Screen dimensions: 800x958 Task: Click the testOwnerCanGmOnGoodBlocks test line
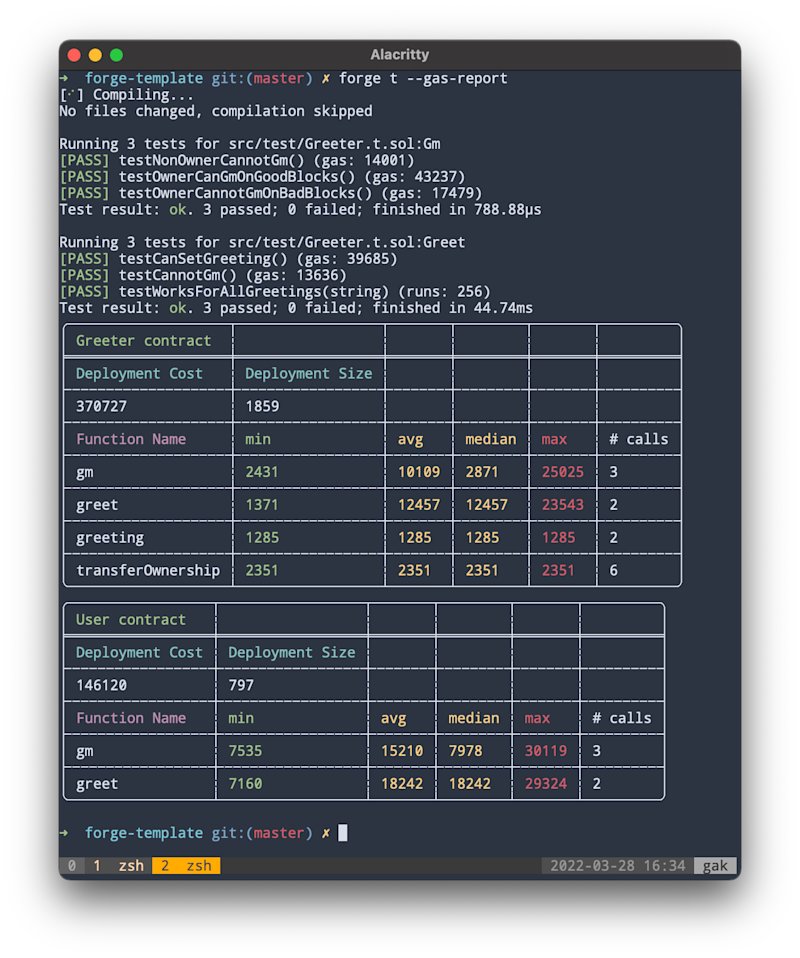pyautogui.click(x=262, y=177)
